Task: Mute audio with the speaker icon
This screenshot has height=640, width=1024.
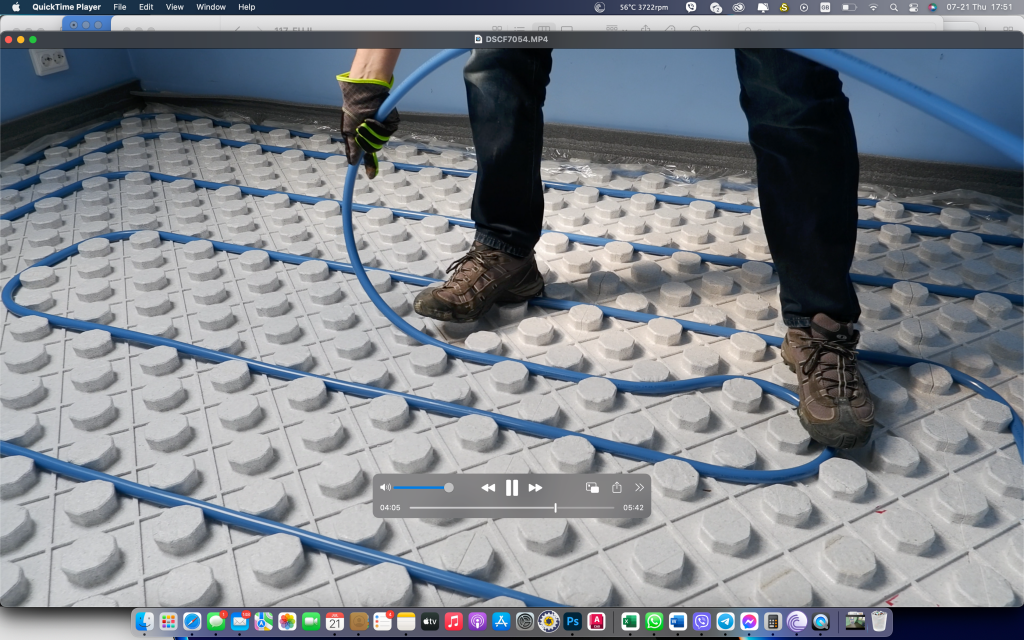Action: (385, 487)
